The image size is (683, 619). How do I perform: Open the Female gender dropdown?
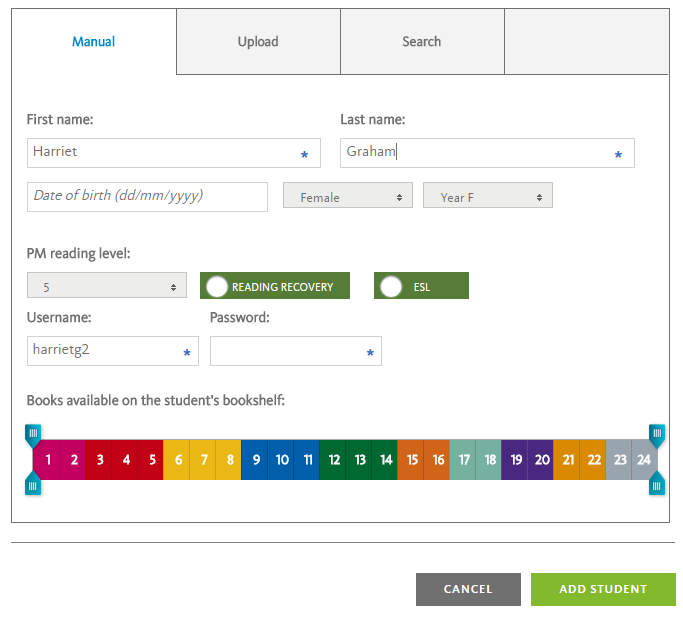click(x=348, y=195)
